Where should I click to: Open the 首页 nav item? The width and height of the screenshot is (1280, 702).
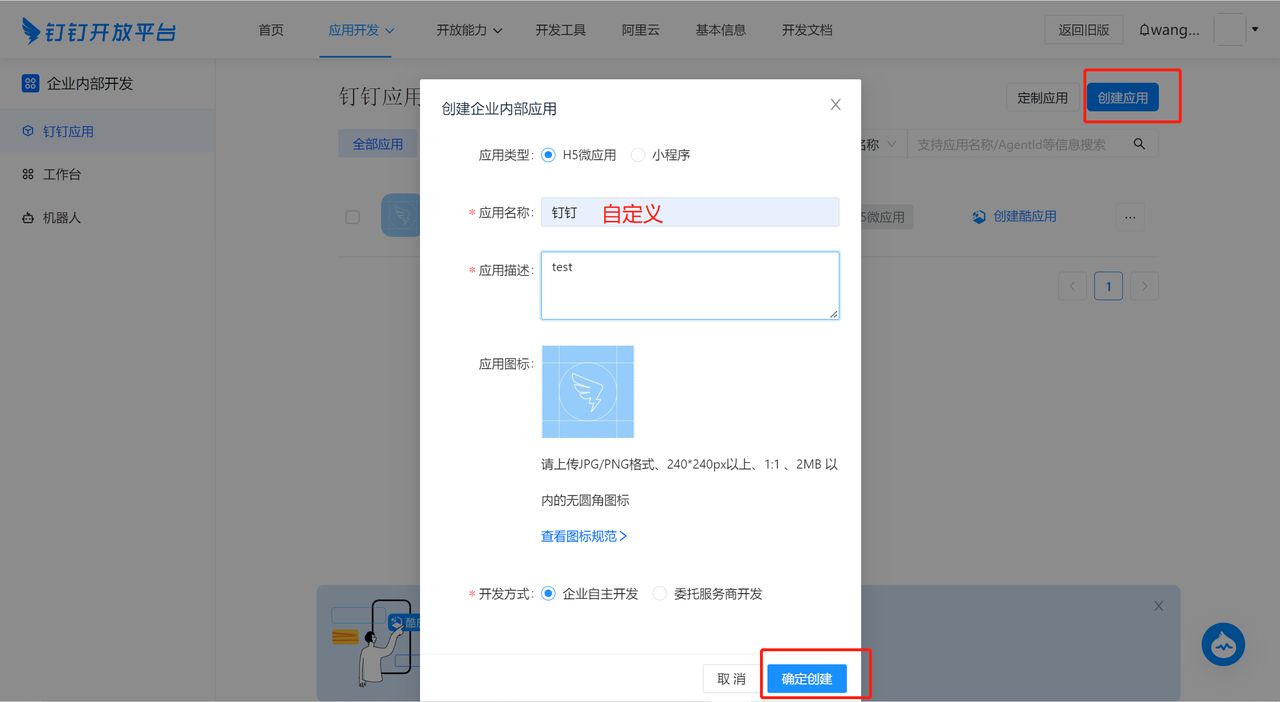pyautogui.click(x=271, y=30)
